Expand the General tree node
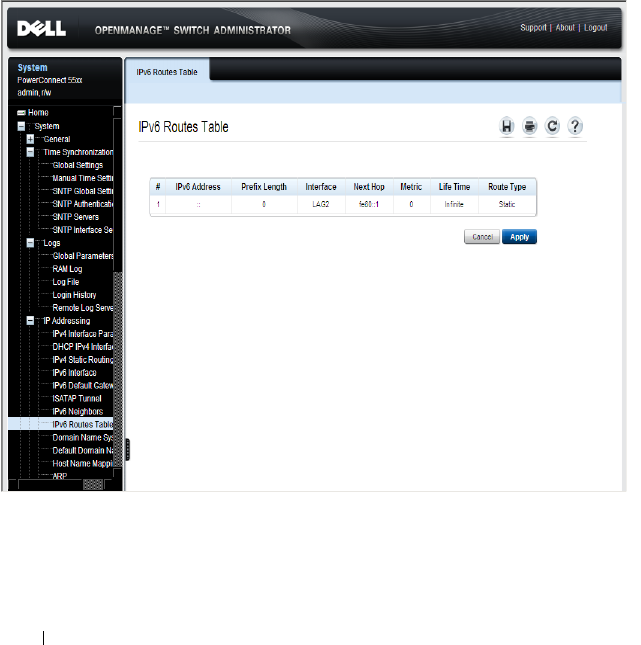This screenshot has width=641, height=645. click(x=30, y=139)
